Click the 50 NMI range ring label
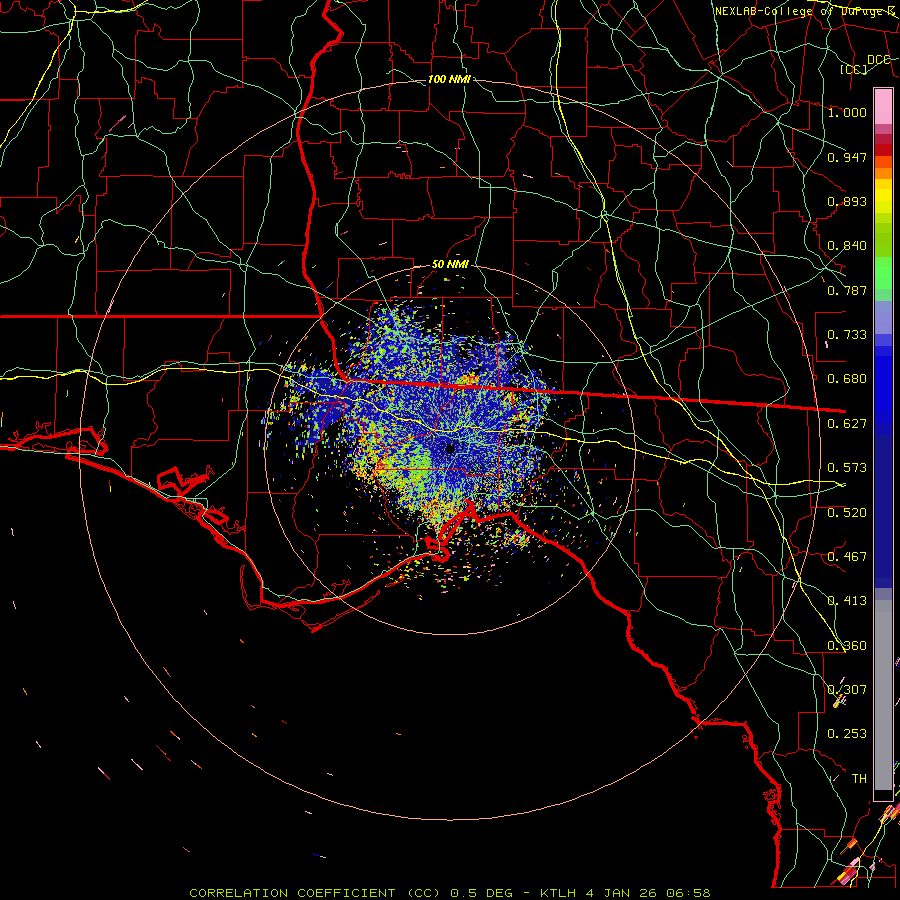 [x=450, y=264]
